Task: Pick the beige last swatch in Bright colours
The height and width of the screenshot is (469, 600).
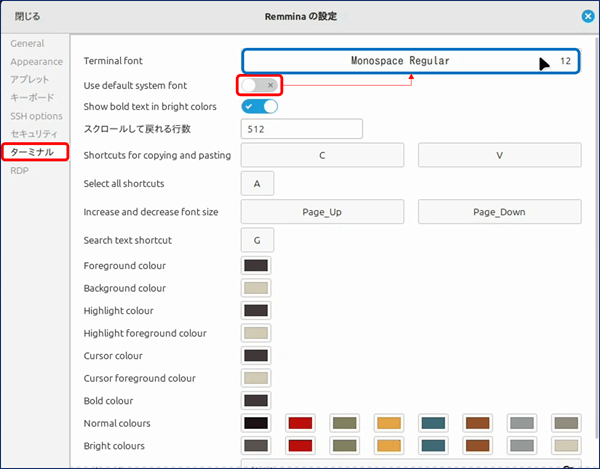Action: pos(566,446)
